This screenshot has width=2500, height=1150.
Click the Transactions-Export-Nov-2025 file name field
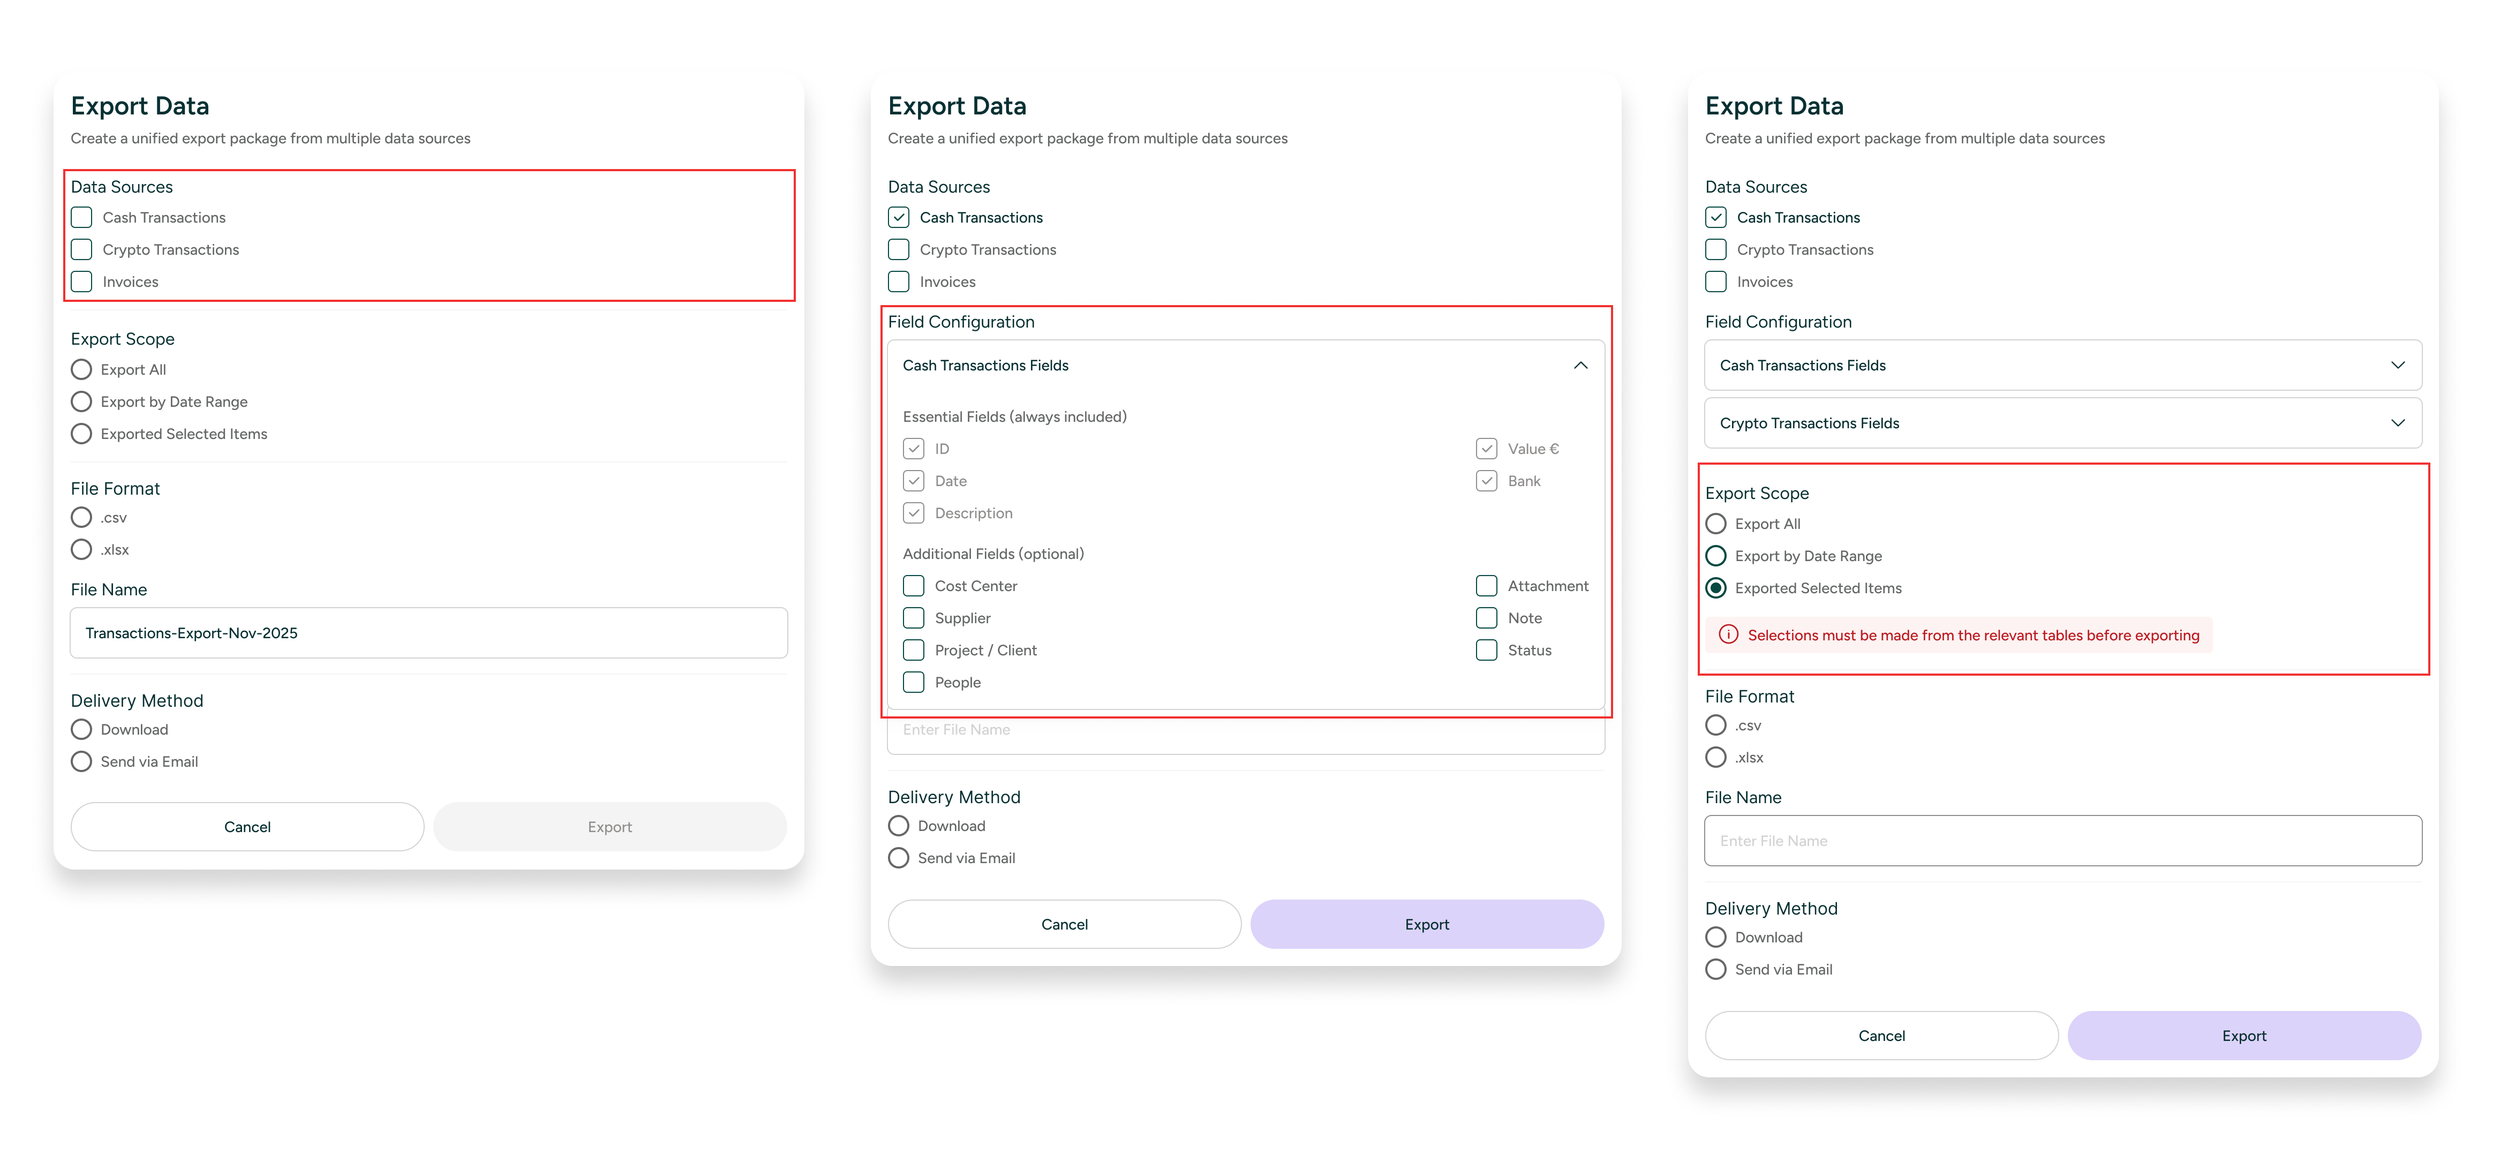tap(428, 633)
